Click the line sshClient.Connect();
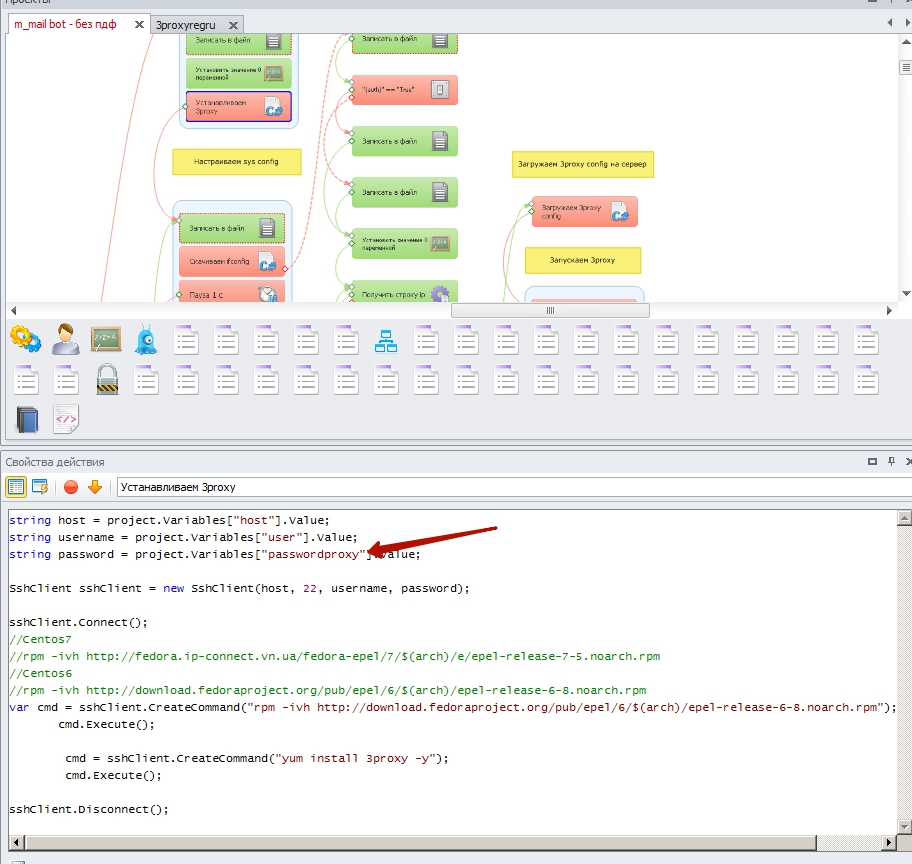 pyautogui.click(x=79, y=623)
